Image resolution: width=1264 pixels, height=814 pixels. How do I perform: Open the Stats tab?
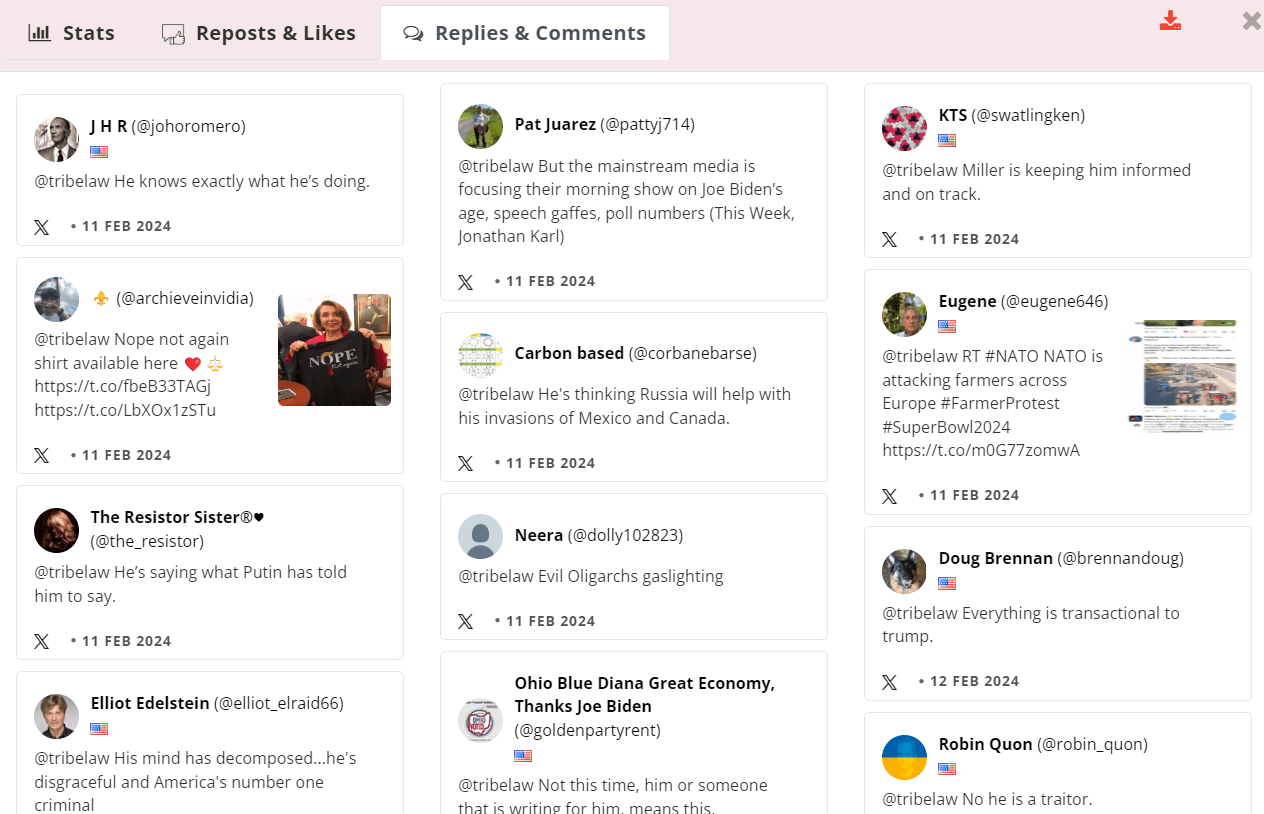72,33
